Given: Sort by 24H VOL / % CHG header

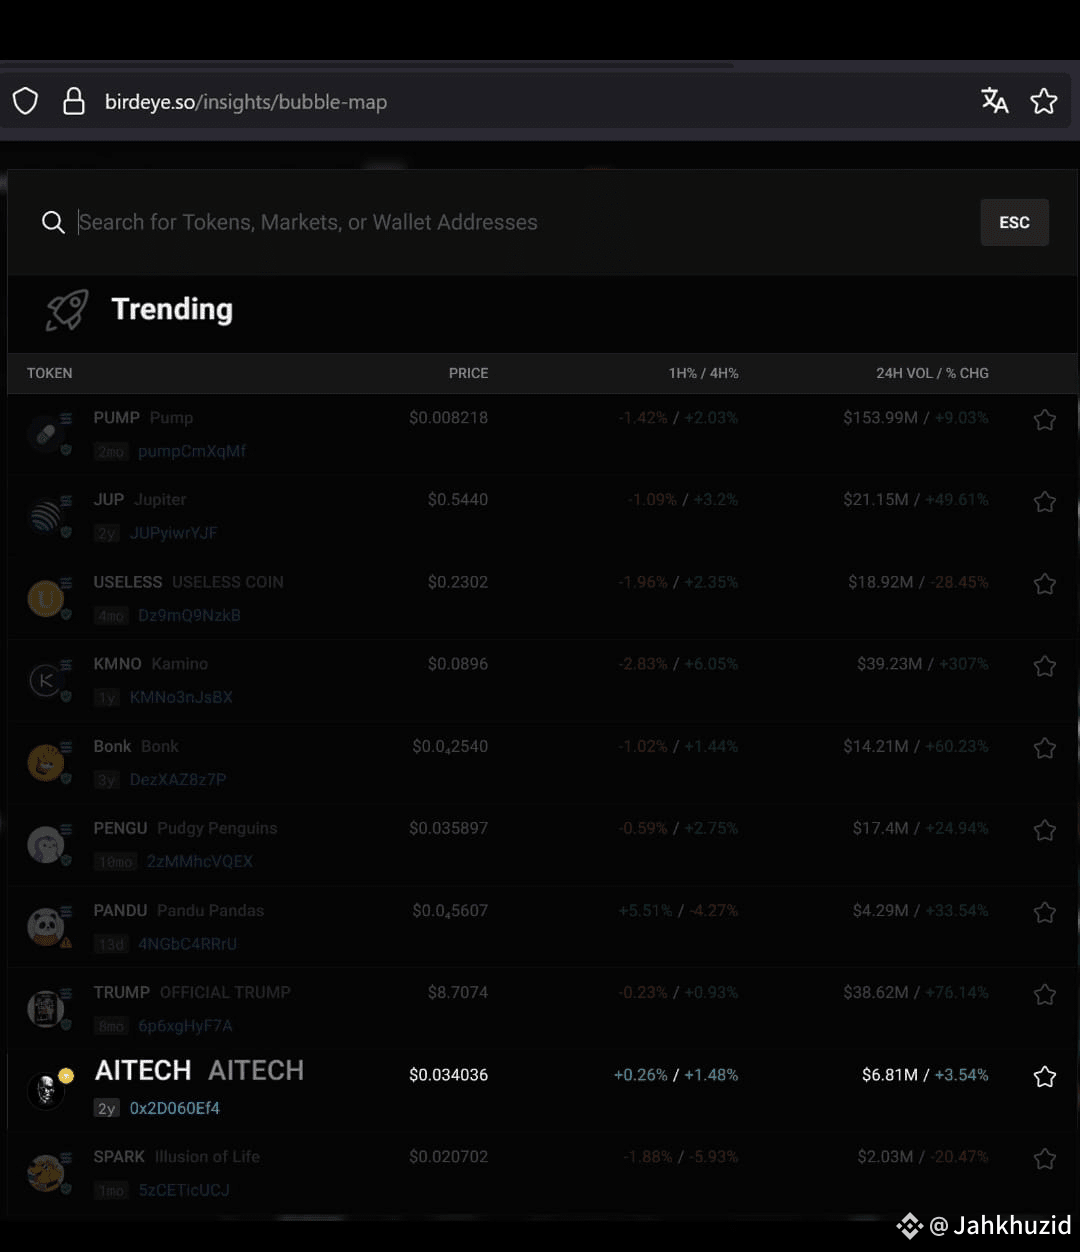Looking at the screenshot, I should coord(932,373).
